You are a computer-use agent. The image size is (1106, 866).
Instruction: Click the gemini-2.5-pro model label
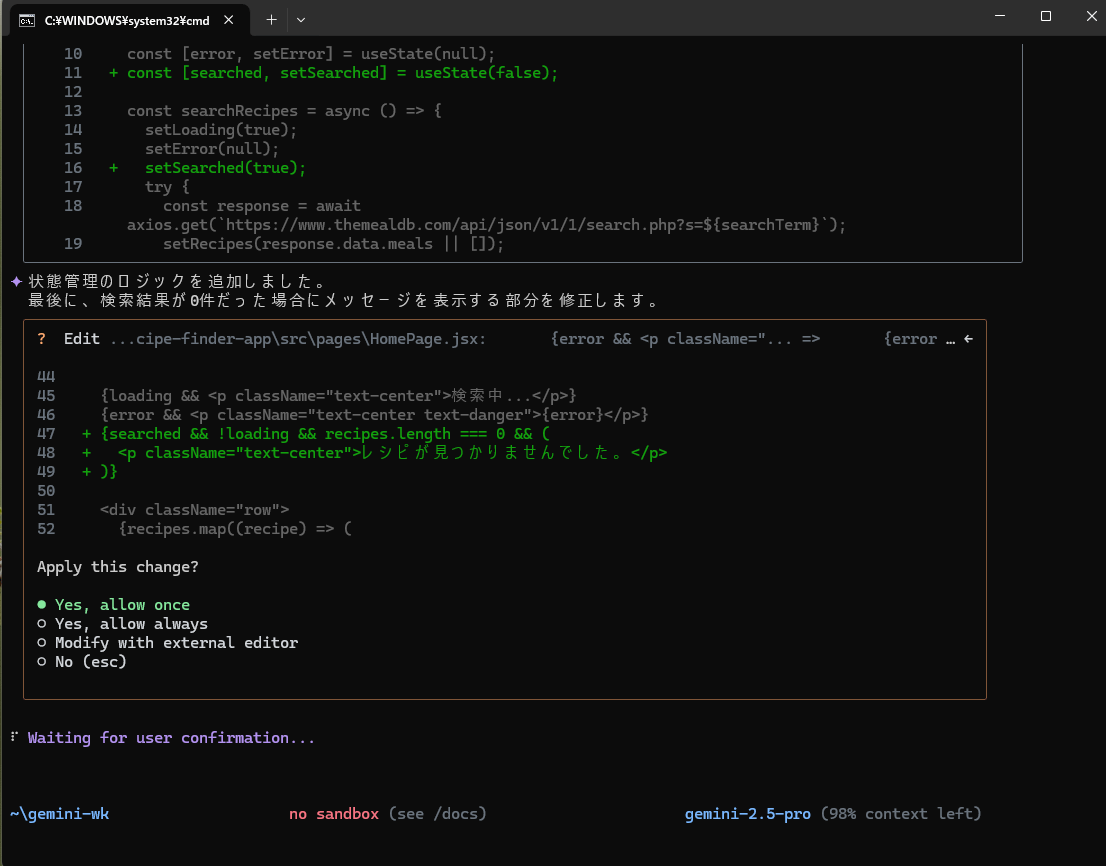(x=747, y=814)
